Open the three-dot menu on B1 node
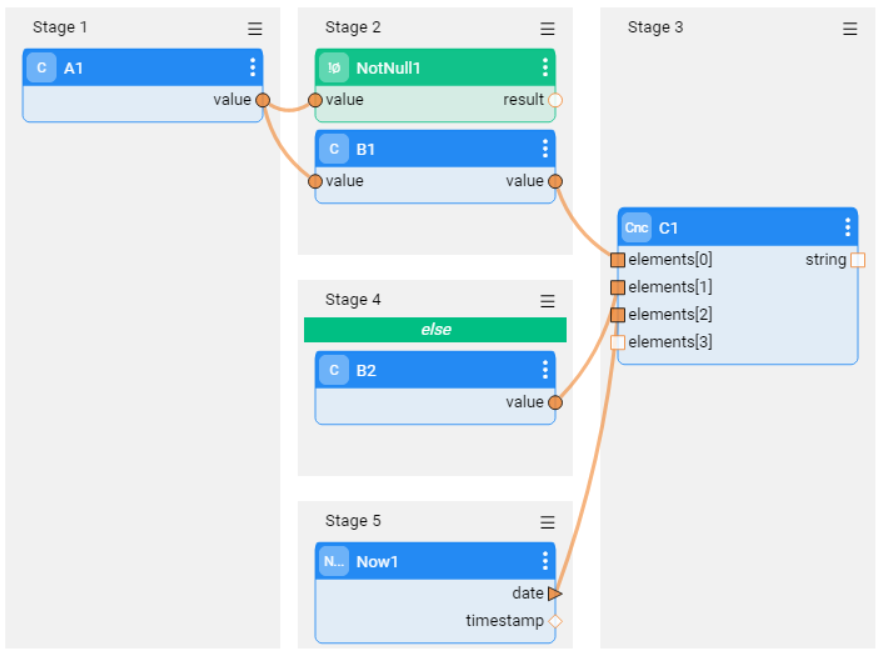Viewport: 882px width, 657px height. tap(545, 148)
